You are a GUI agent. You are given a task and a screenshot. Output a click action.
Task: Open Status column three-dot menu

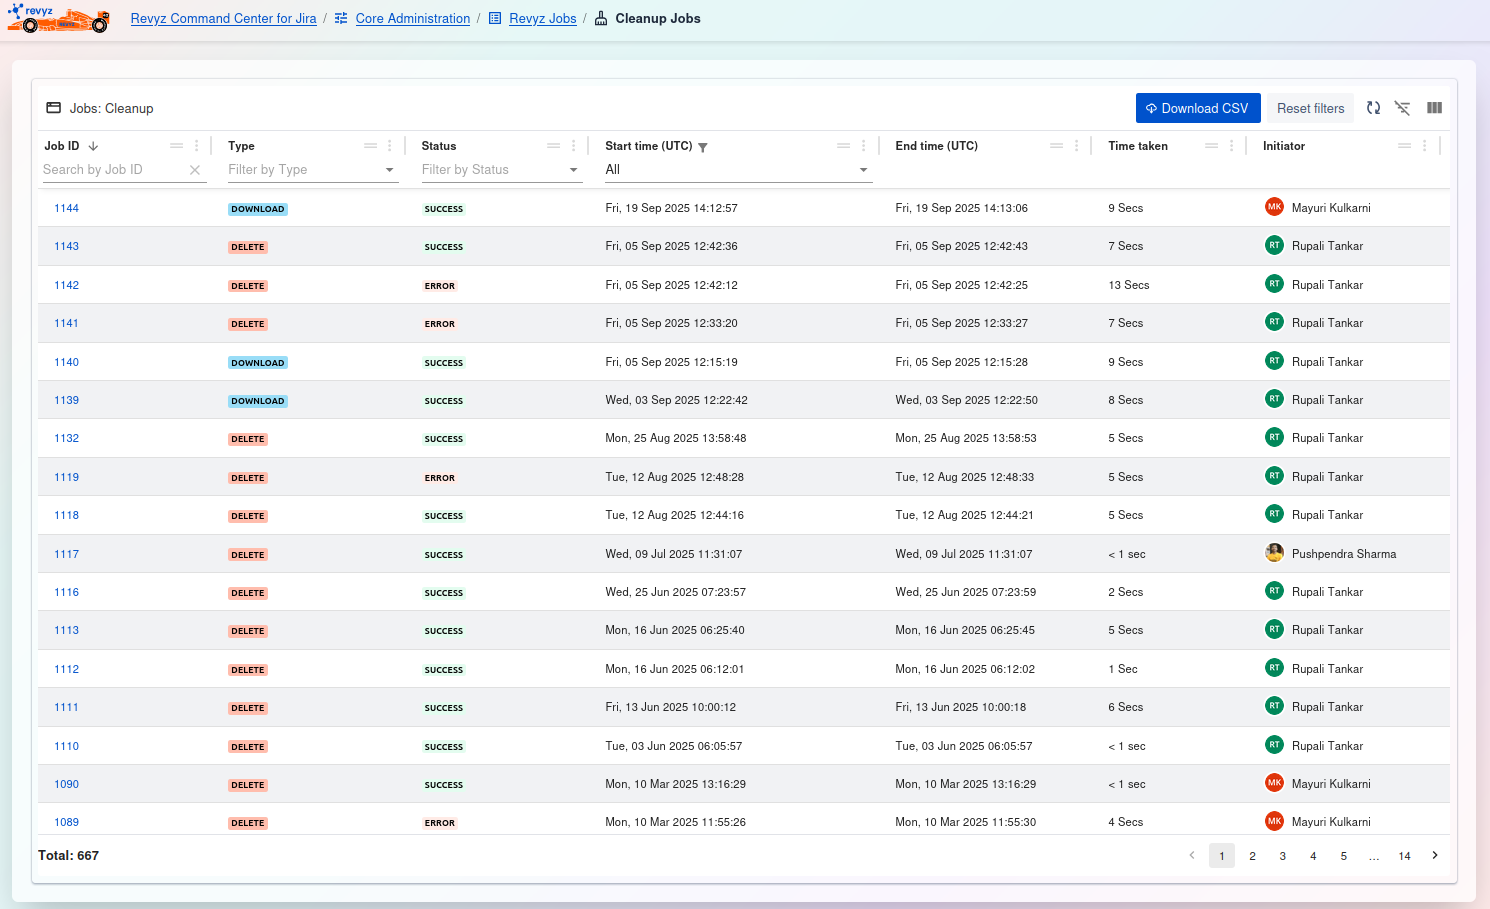[x=573, y=146]
